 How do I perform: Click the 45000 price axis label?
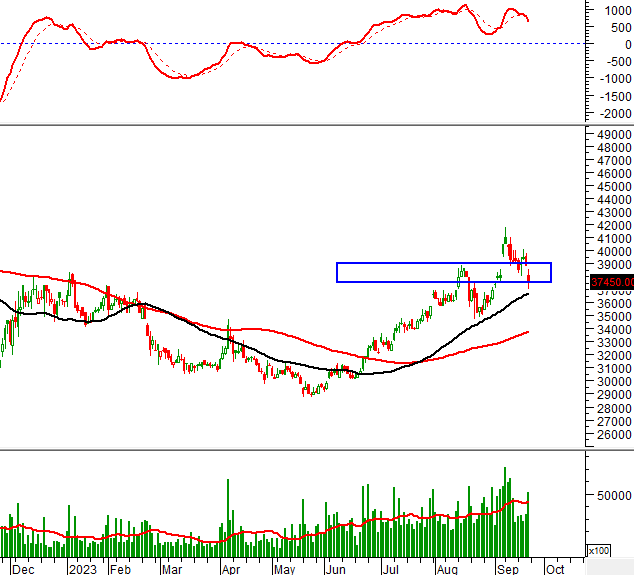(x=614, y=186)
